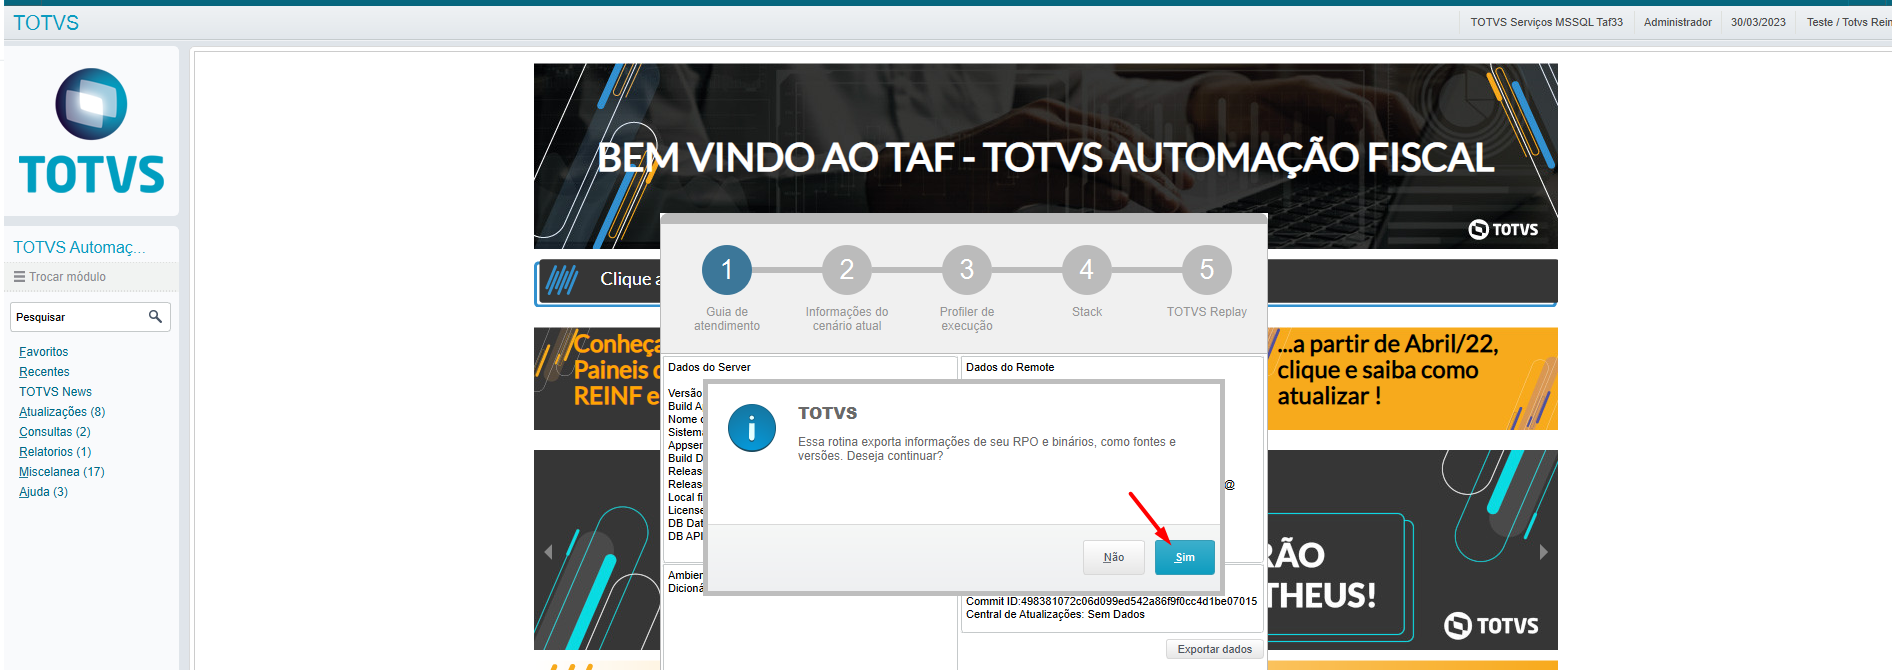Viewport: 1892px width, 670px height.
Task: Select wizard step 1 Guia de atendimento
Action: [x=727, y=270]
